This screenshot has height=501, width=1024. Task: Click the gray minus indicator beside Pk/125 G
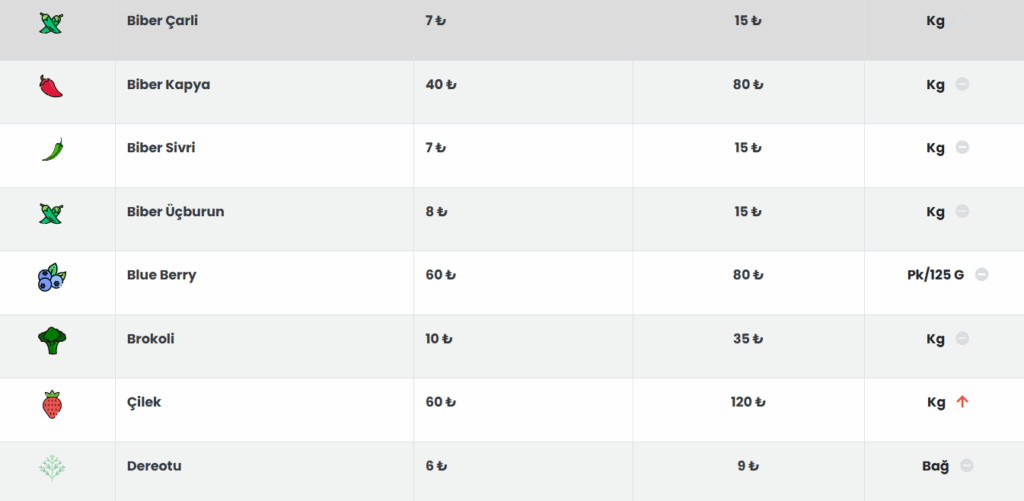click(982, 274)
